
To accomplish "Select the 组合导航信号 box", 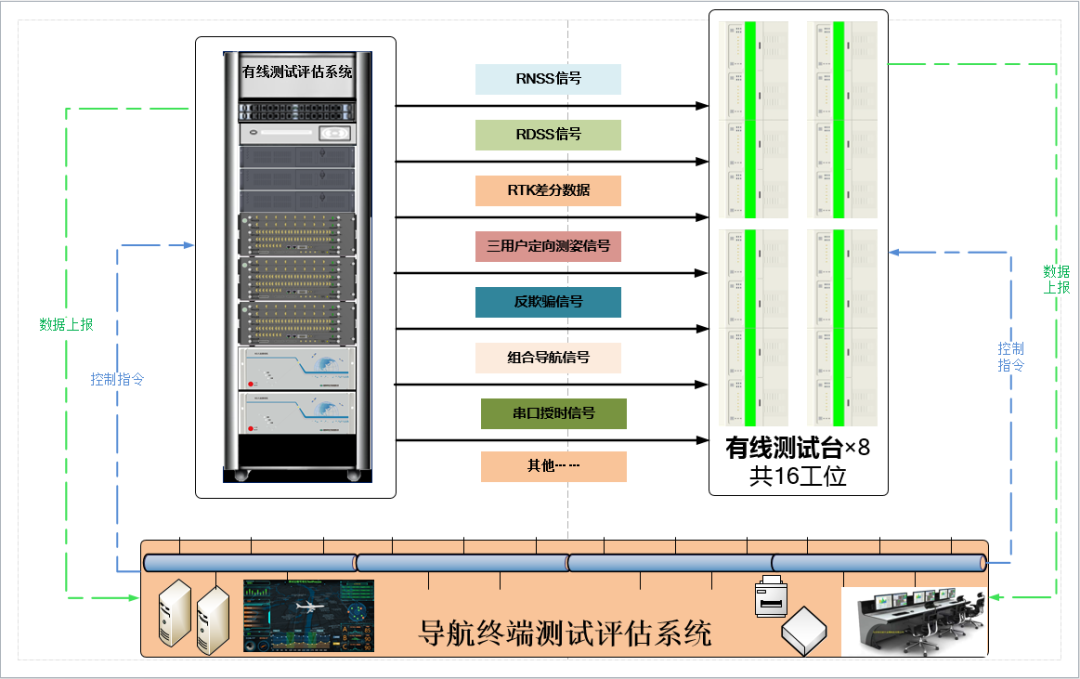I will click(548, 358).
